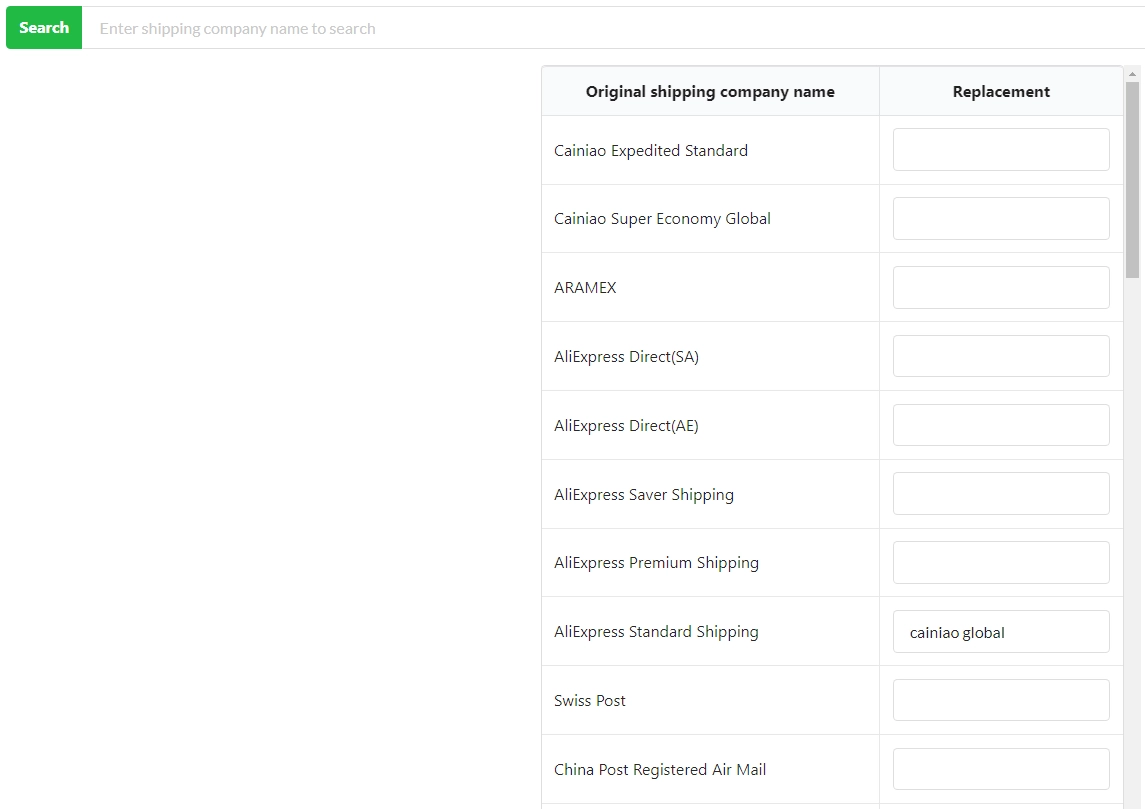Click the replacement field for Cainiao Expedited Standard
1145x809 pixels.
pyautogui.click(x=1000, y=150)
